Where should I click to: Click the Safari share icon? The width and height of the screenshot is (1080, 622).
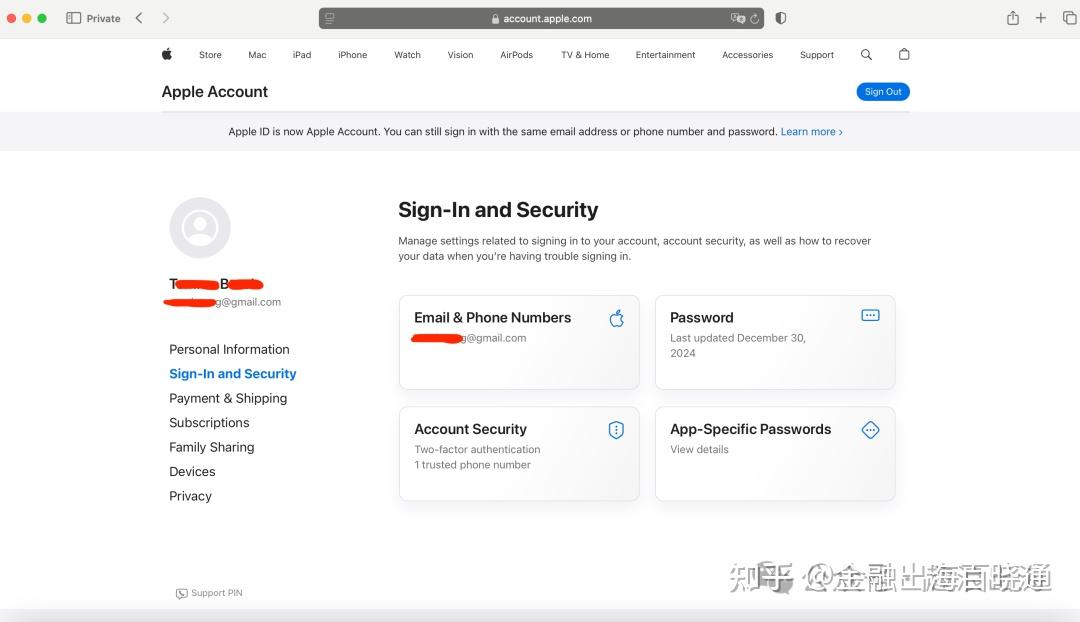[x=1012, y=18]
